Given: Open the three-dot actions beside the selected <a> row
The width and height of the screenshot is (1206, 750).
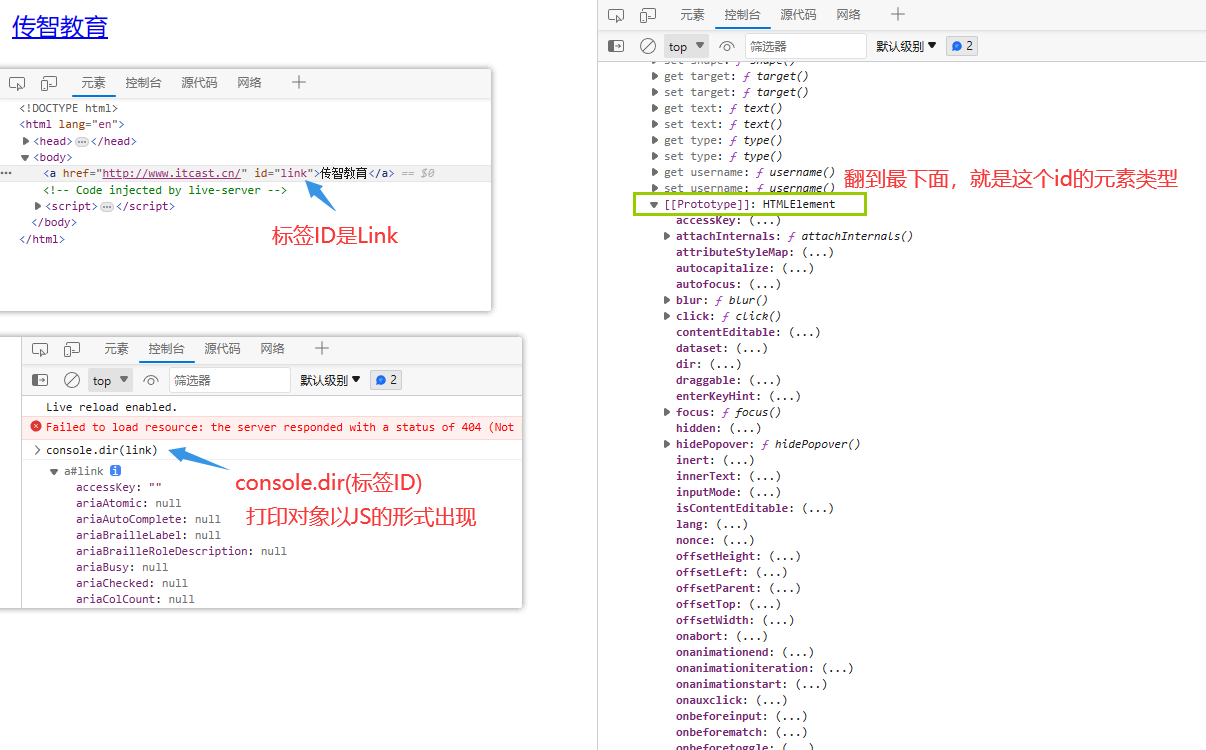Looking at the screenshot, I should pyautogui.click(x=5, y=173).
